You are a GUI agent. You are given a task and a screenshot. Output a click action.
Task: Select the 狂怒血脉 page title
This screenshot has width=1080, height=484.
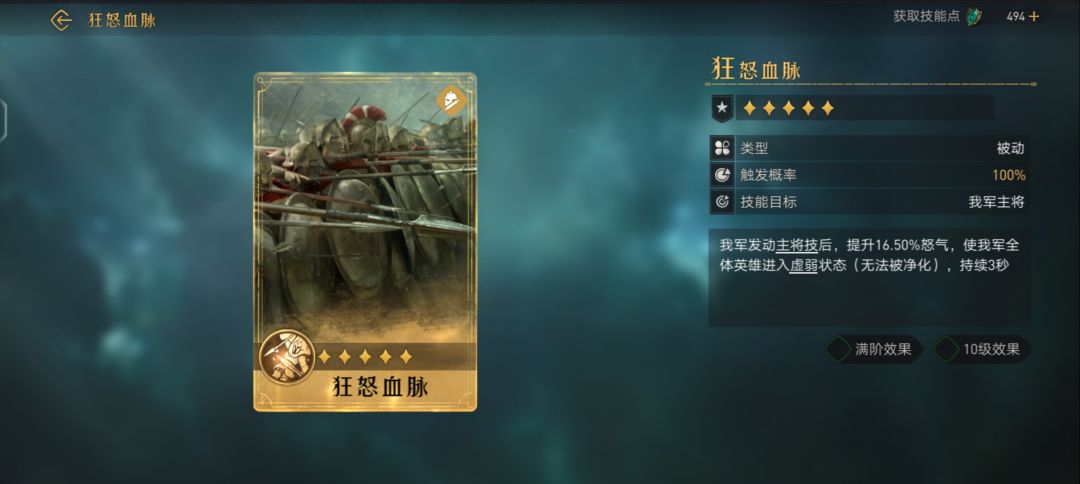[x=122, y=20]
